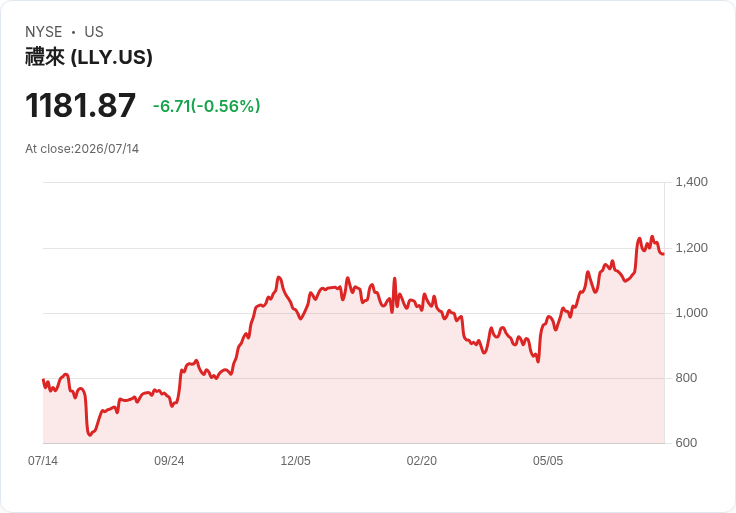The image size is (736, 513).
Task: Click the 02/20 x-axis date label
Action: click(x=422, y=461)
